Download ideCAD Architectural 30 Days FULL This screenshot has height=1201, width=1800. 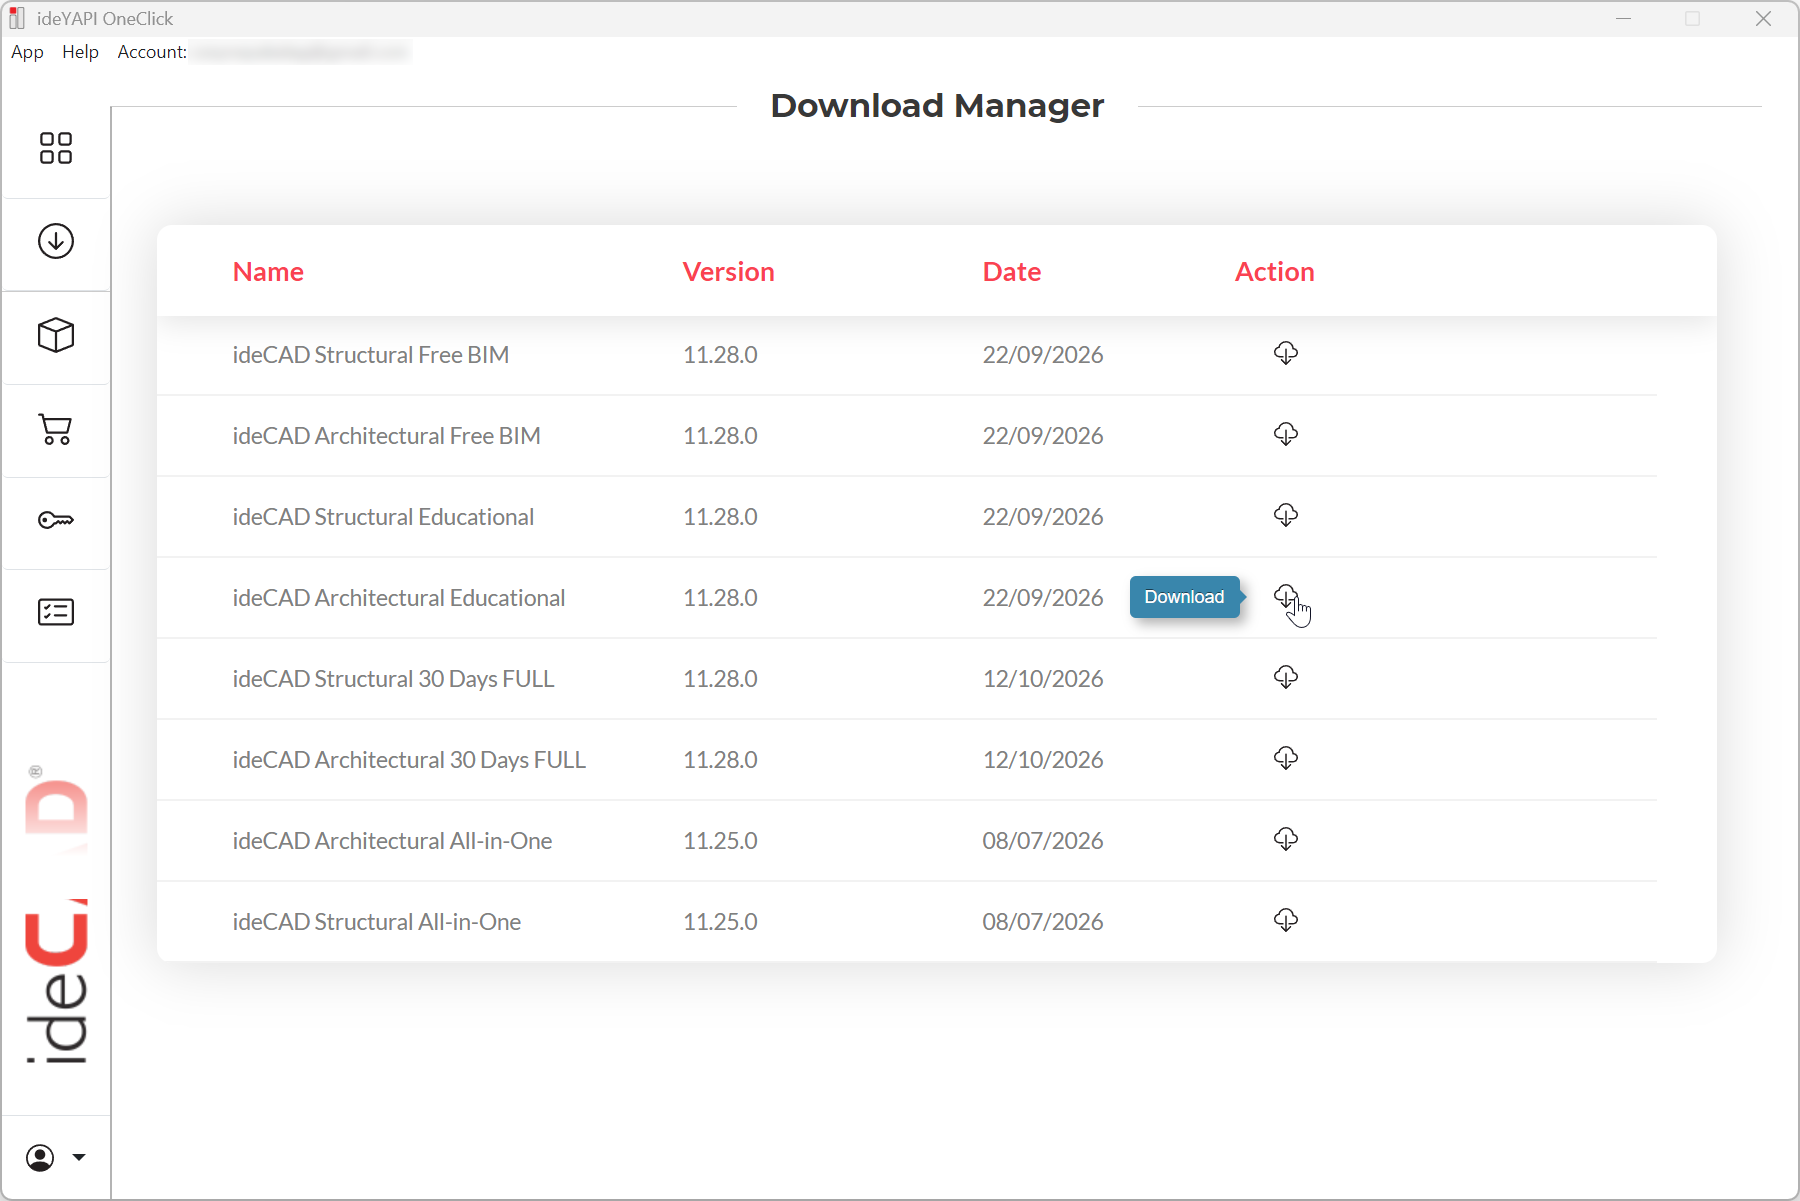pyautogui.click(x=1286, y=758)
